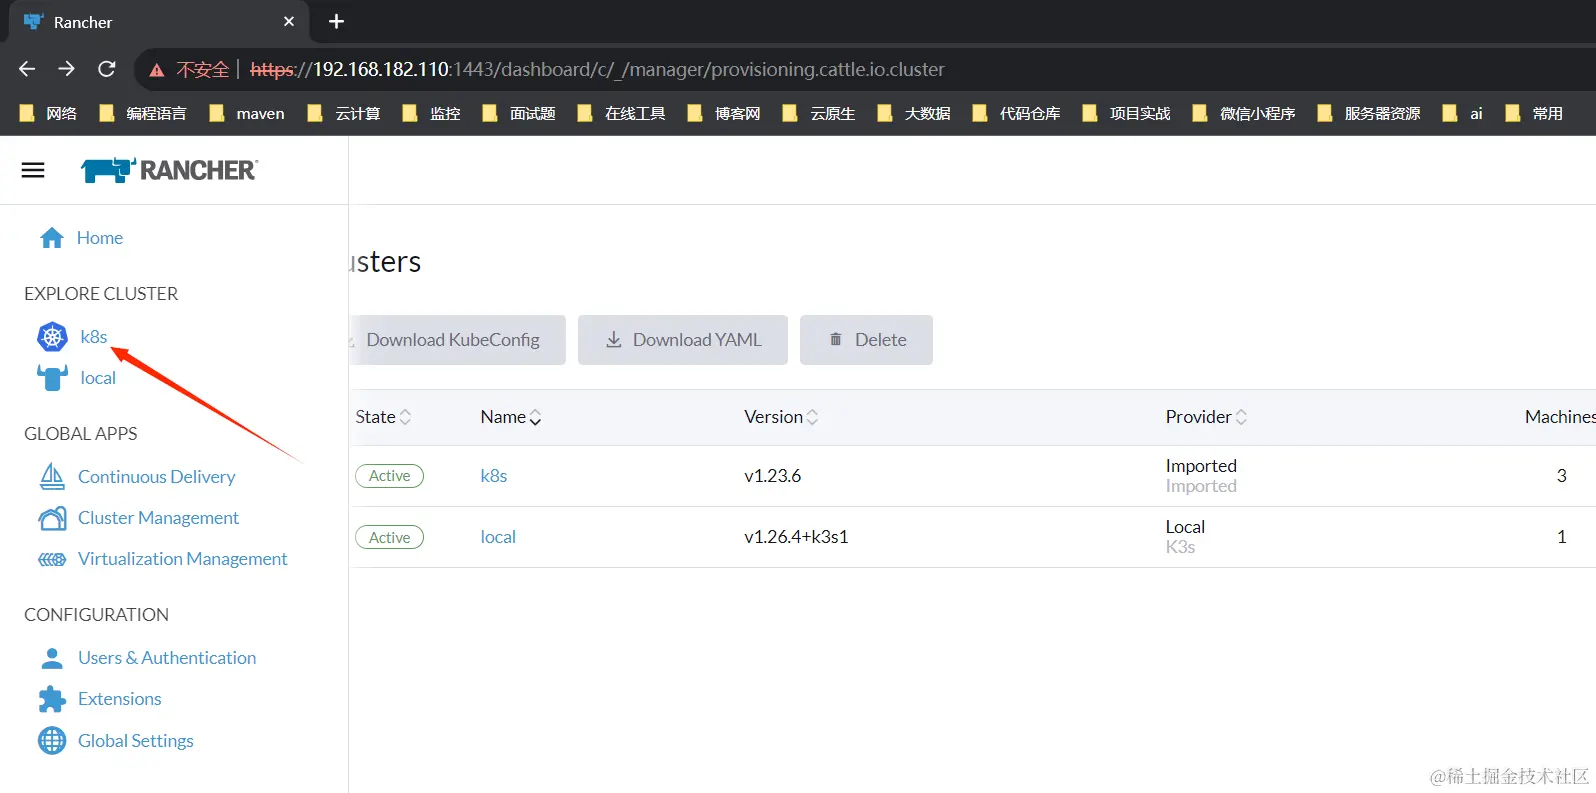
Task: Reload the page
Action: [x=107, y=69]
